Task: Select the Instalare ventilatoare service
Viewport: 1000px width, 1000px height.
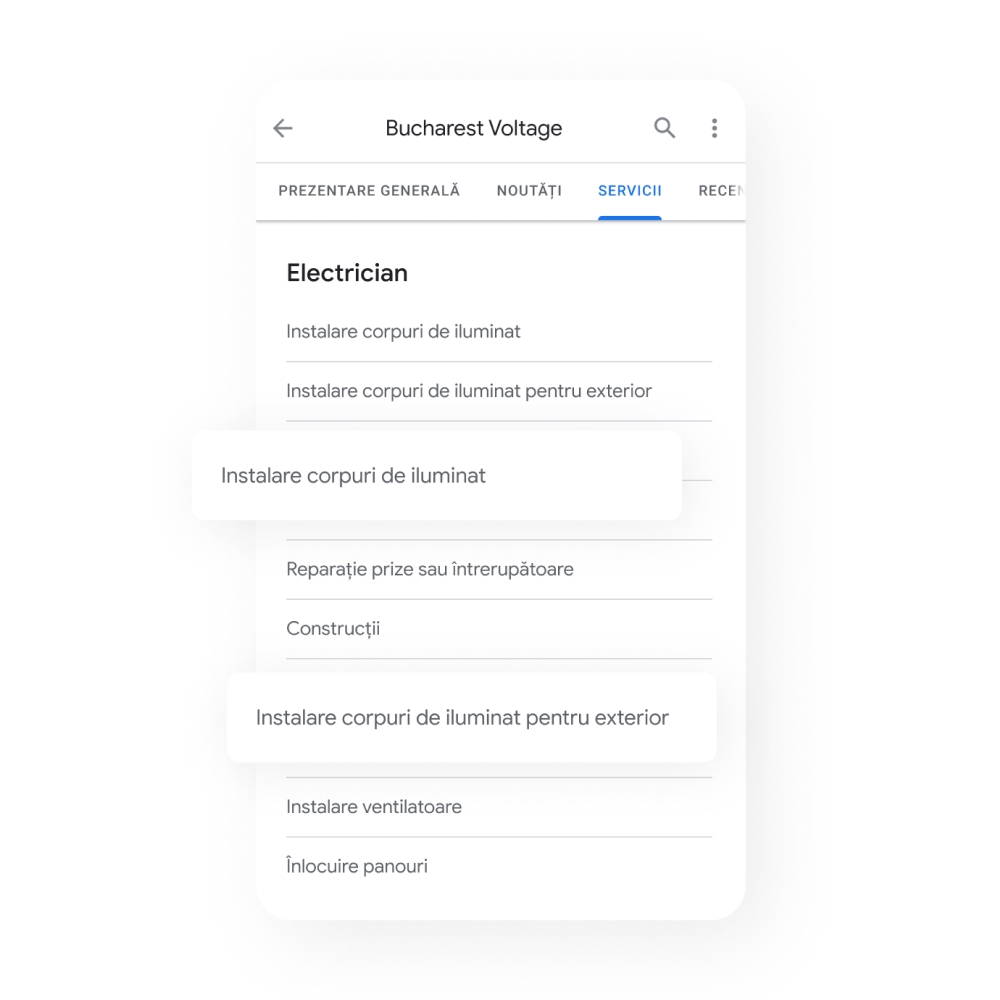Action: tap(499, 807)
